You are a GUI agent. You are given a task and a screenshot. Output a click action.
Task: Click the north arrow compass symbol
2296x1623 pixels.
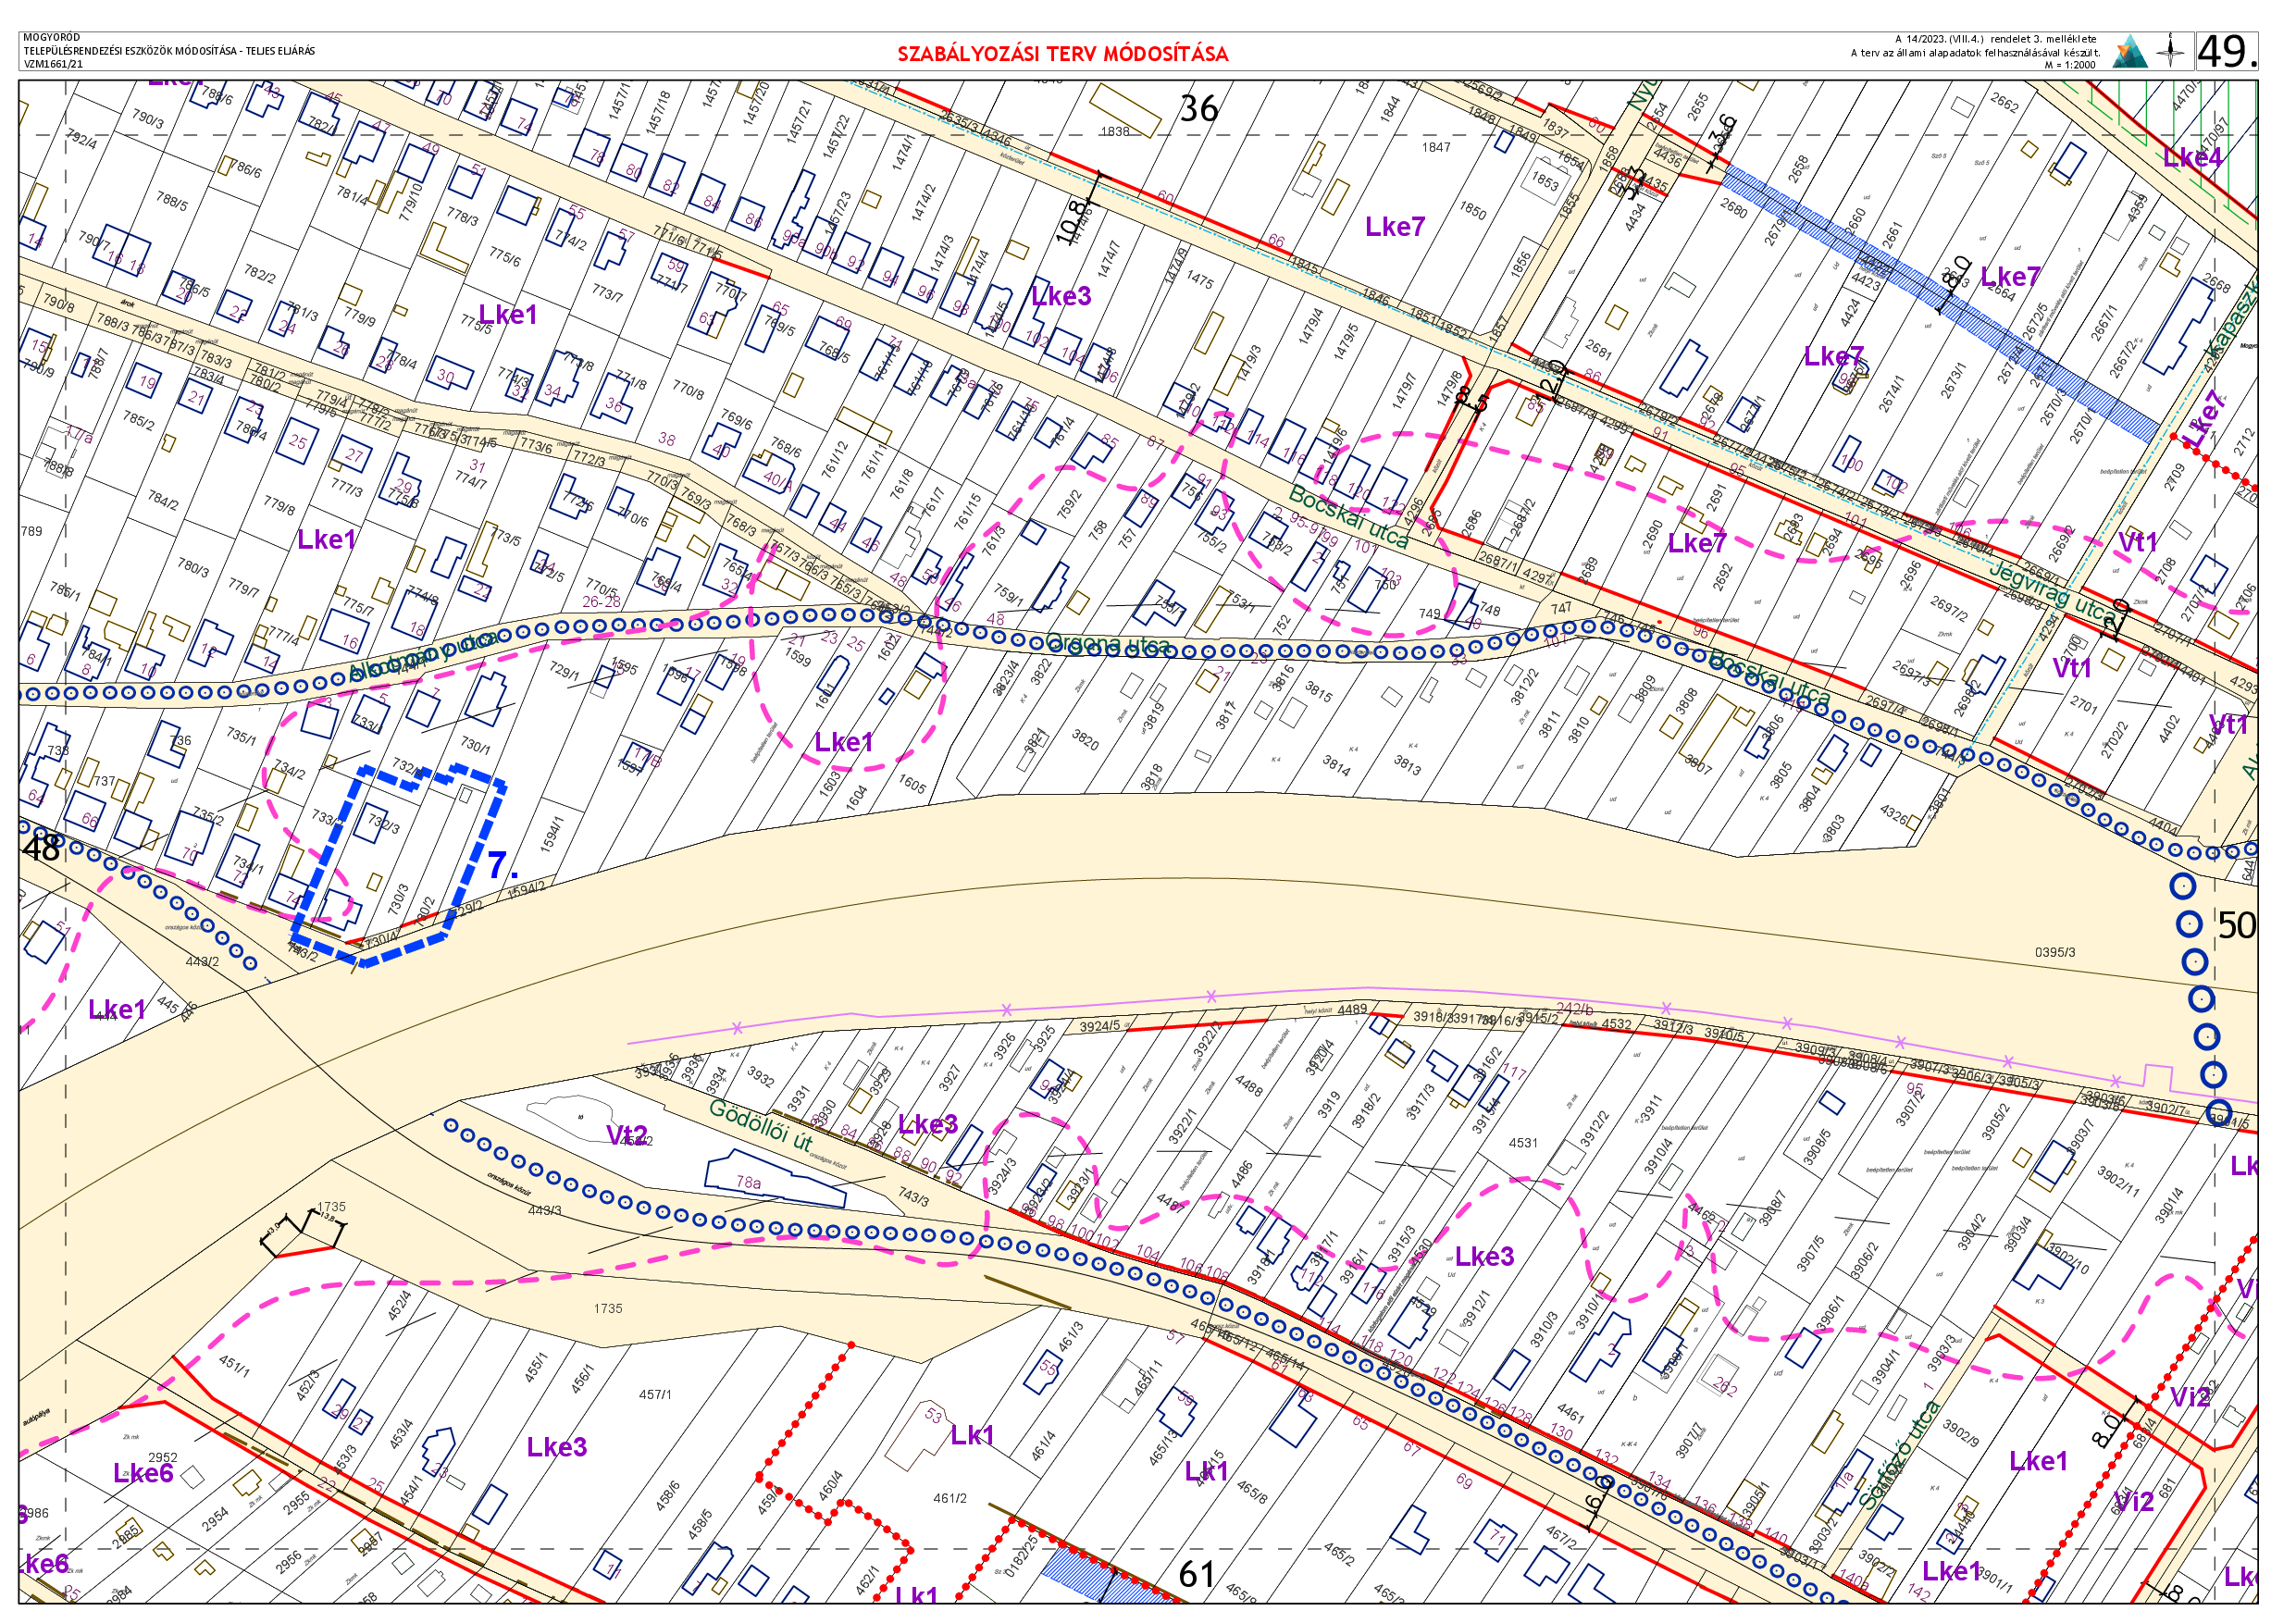tap(2171, 50)
